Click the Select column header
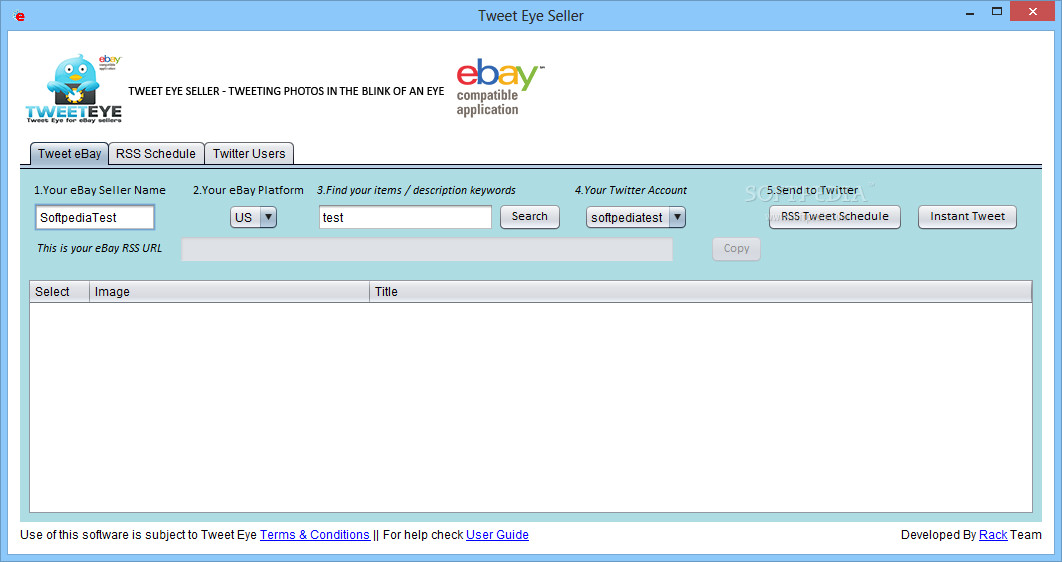The image size is (1062, 562). click(60, 292)
